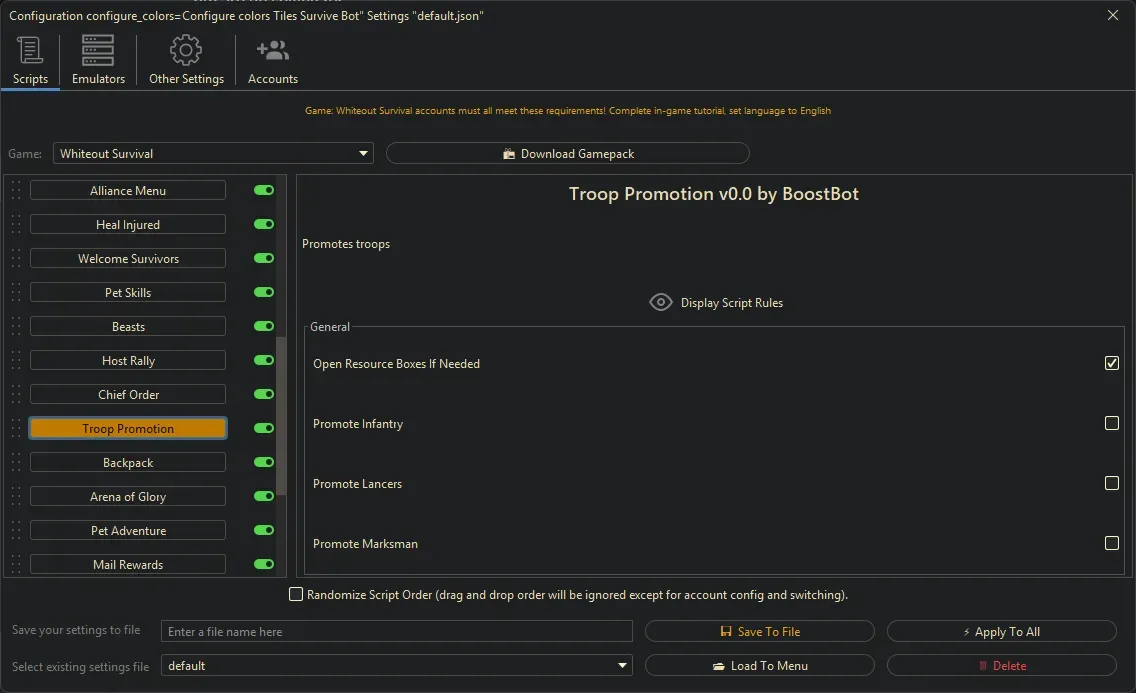Image resolution: width=1136 pixels, height=693 pixels.
Task: Click the file name input field
Action: tap(397, 632)
